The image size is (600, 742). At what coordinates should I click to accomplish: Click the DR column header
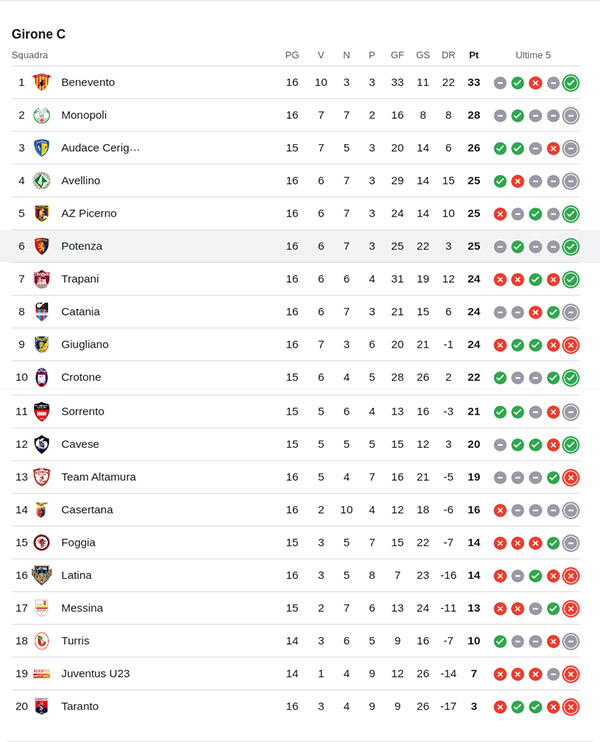448,55
